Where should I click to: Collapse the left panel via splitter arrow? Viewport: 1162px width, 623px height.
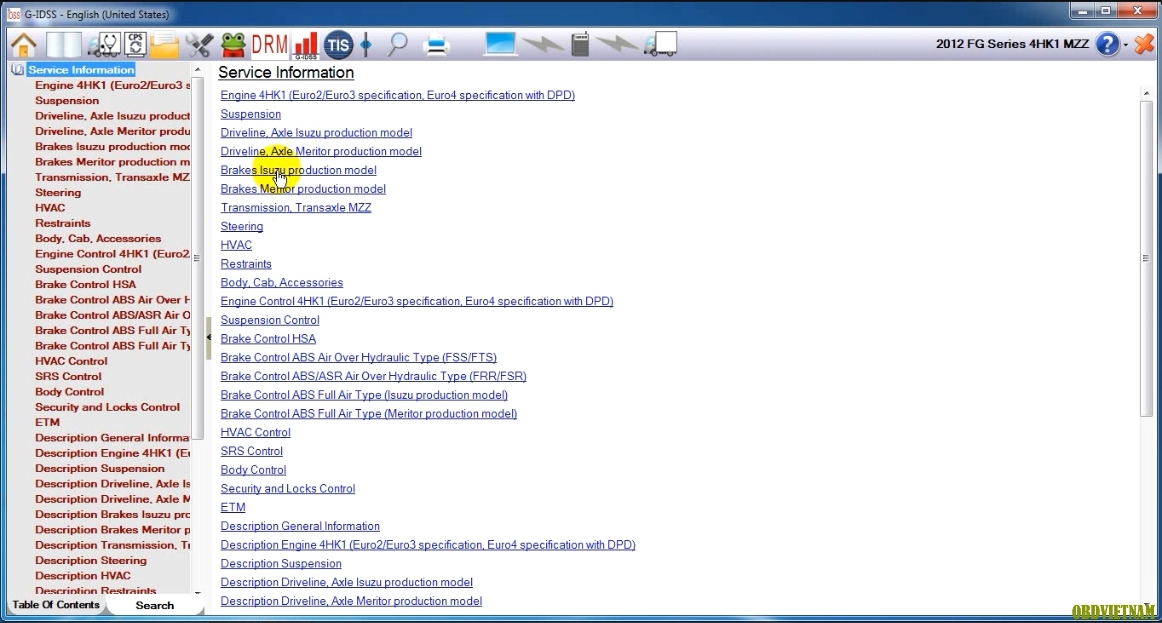tap(208, 337)
